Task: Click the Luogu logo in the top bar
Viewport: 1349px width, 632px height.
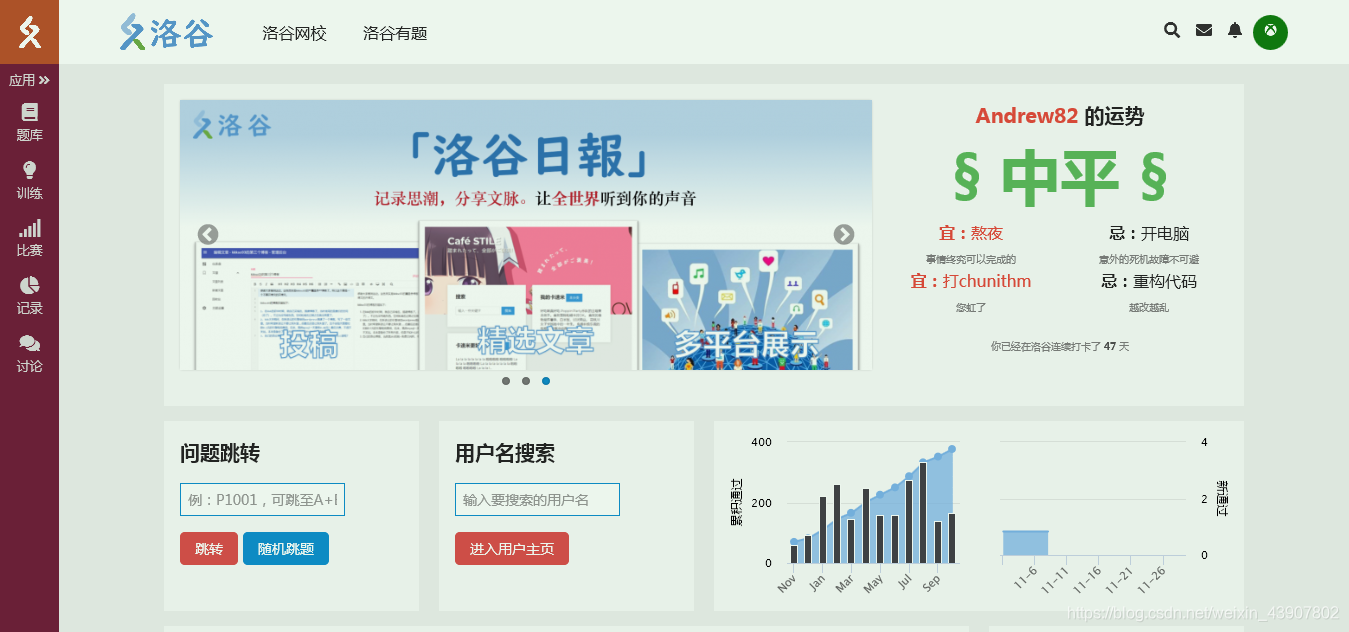Action: click(165, 32)
